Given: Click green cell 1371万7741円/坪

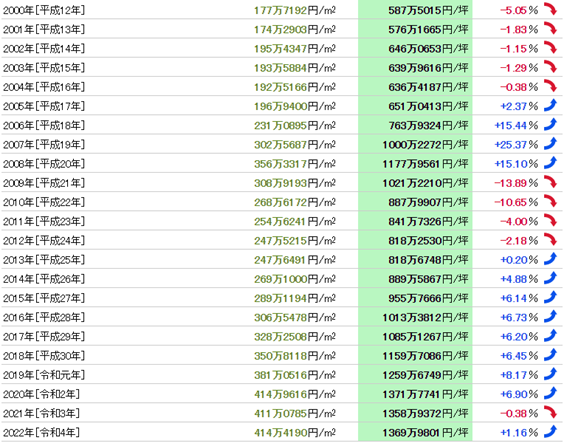Looking at the screenshot, I should point(415,394).
